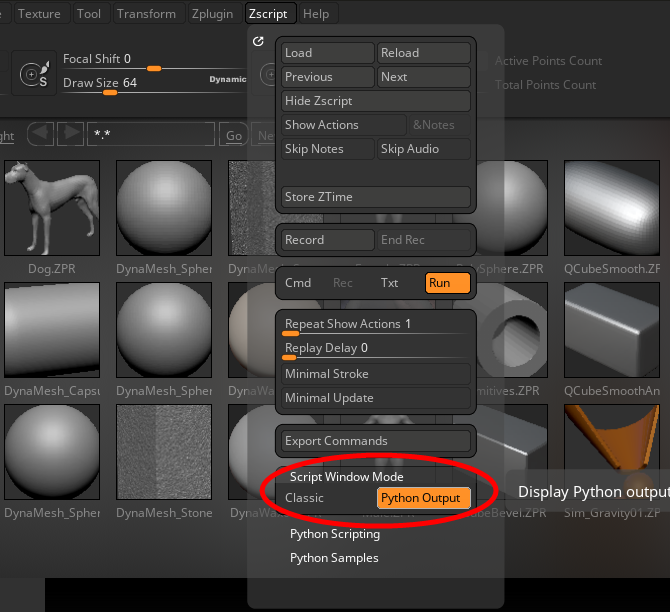This screenshot has height=612, width=670.
Task: Adjust the Draw Size slider
Action: [x=110, y=91]
